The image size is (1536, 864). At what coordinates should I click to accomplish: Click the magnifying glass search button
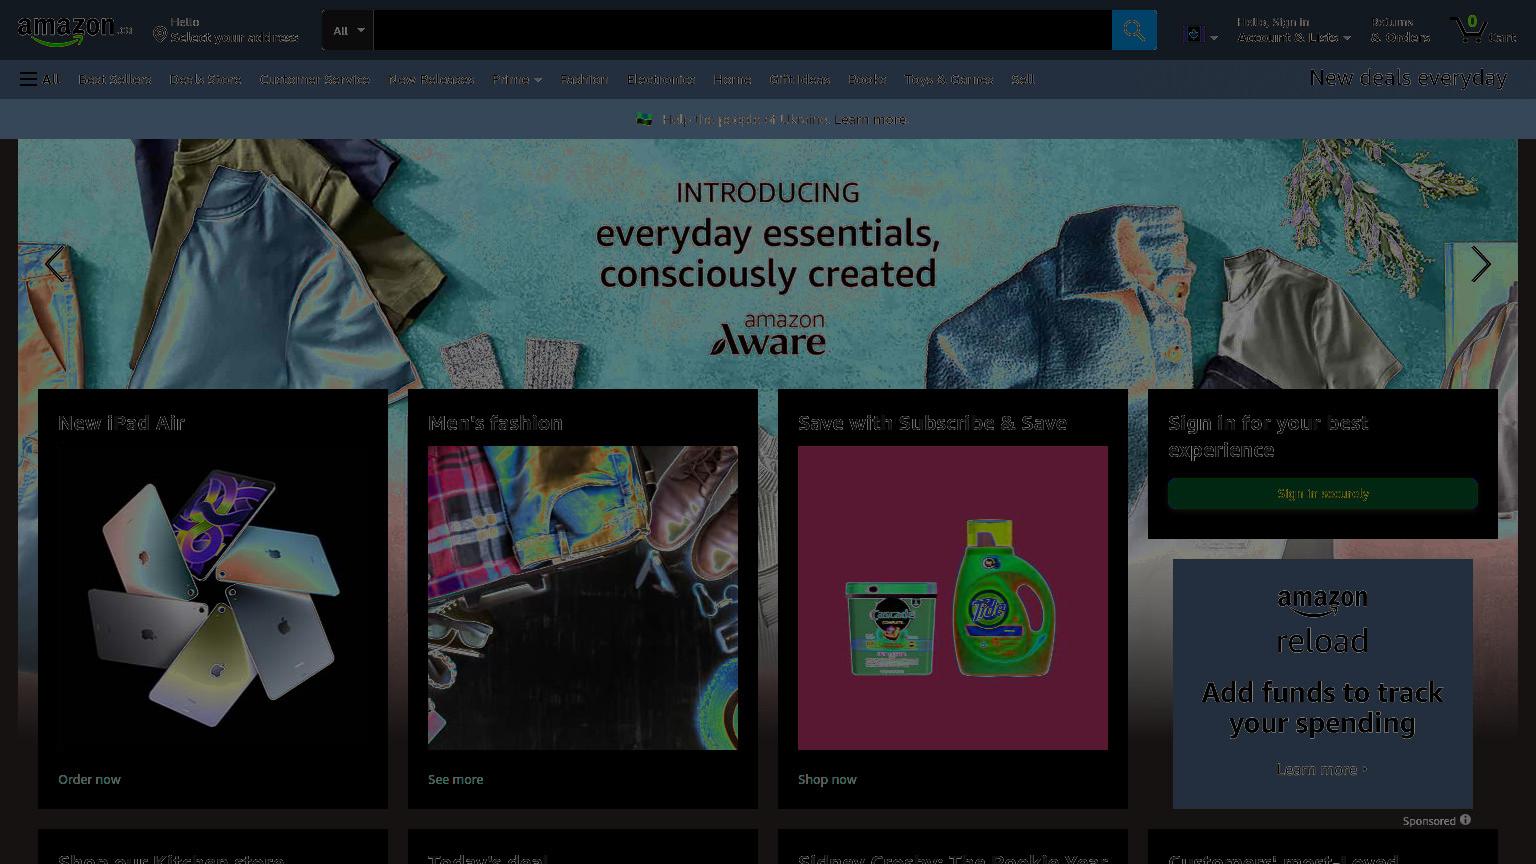click(x=1134, y=30)
